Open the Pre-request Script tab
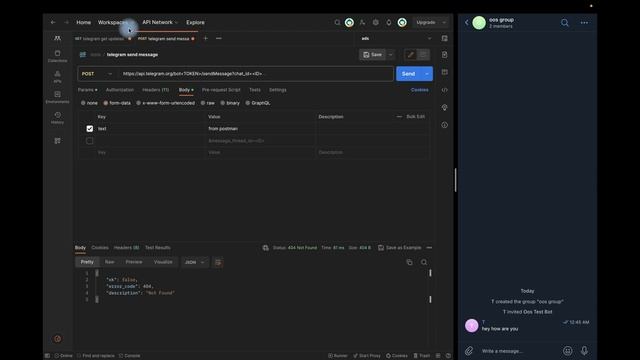 pos(221,90)
